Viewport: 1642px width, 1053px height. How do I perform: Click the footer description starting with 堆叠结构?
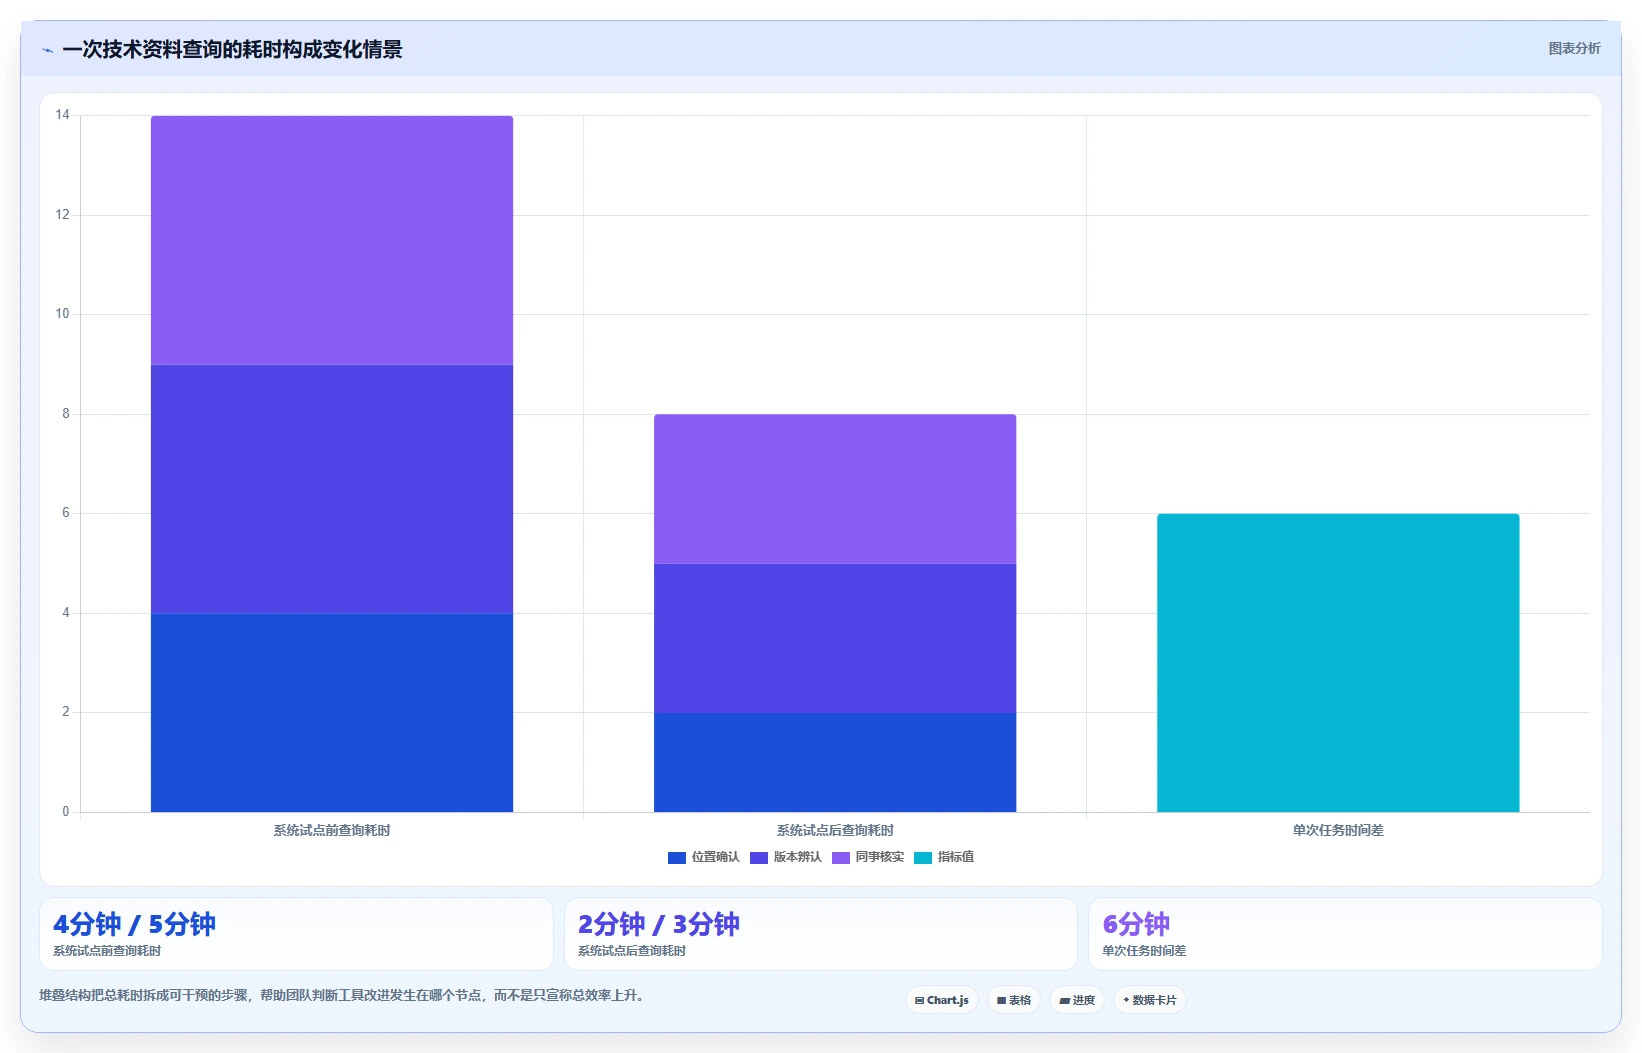(x=344, y=996)
